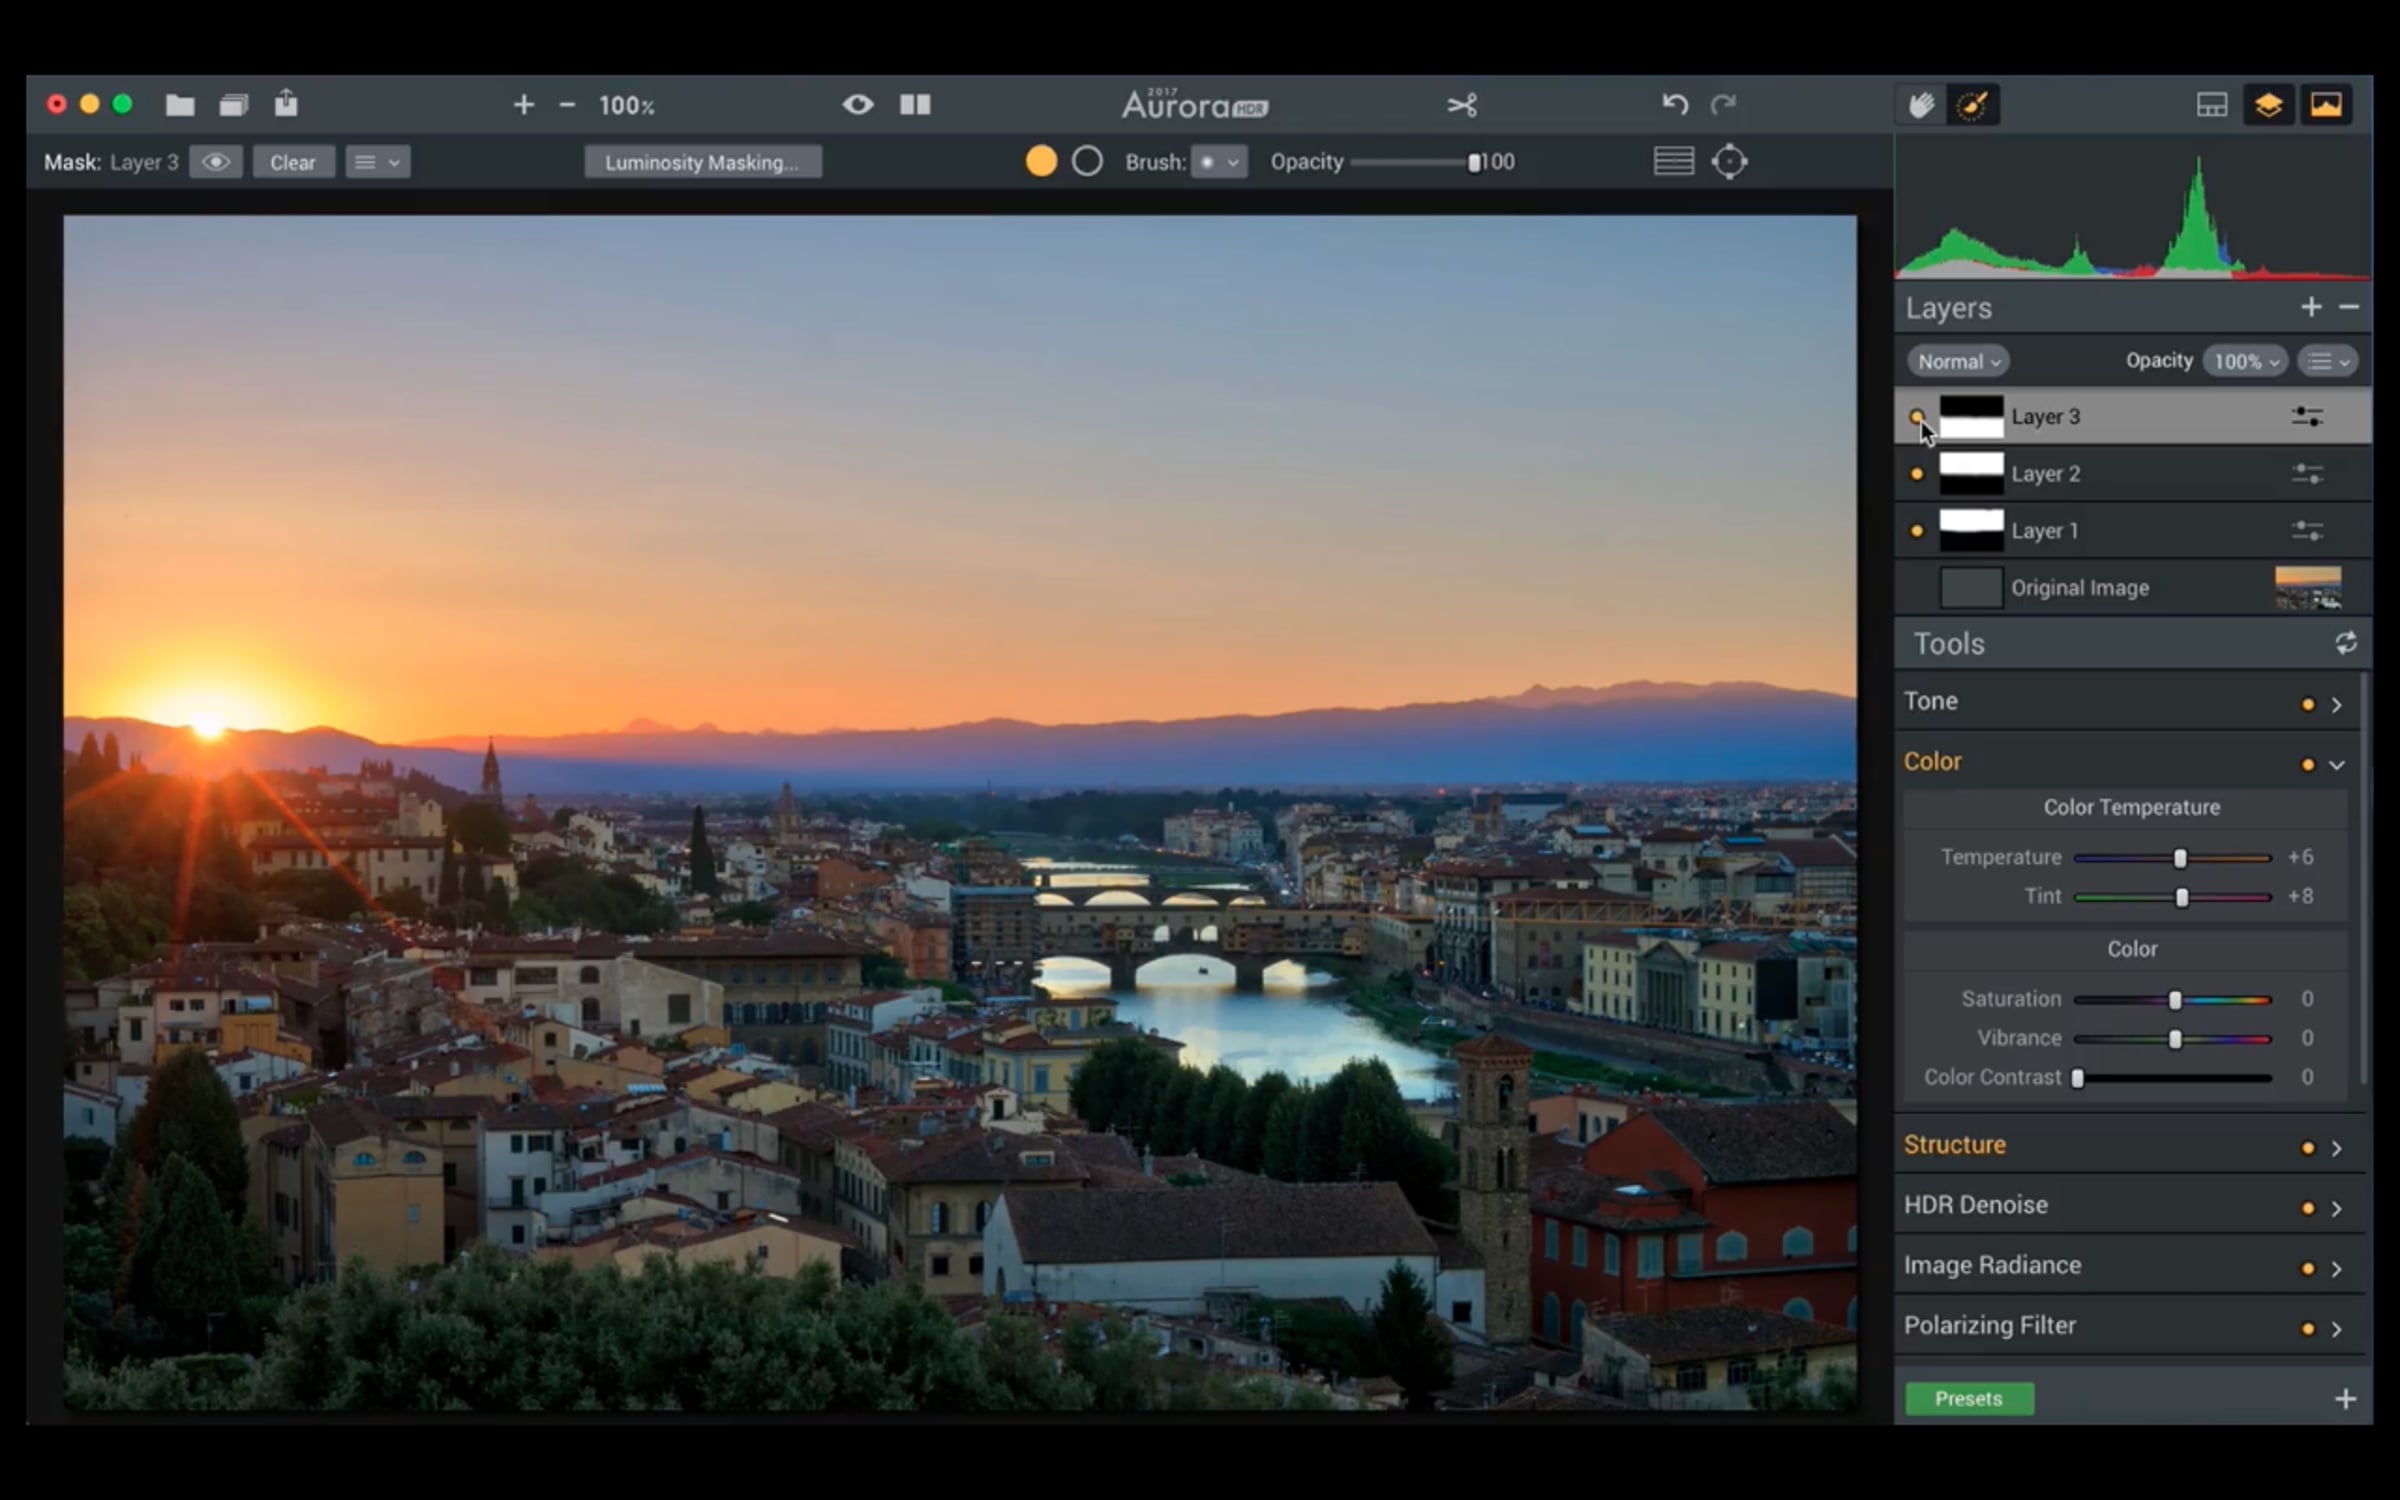
Task: Click the undo arrow icon
Action: coord(1675,104)
